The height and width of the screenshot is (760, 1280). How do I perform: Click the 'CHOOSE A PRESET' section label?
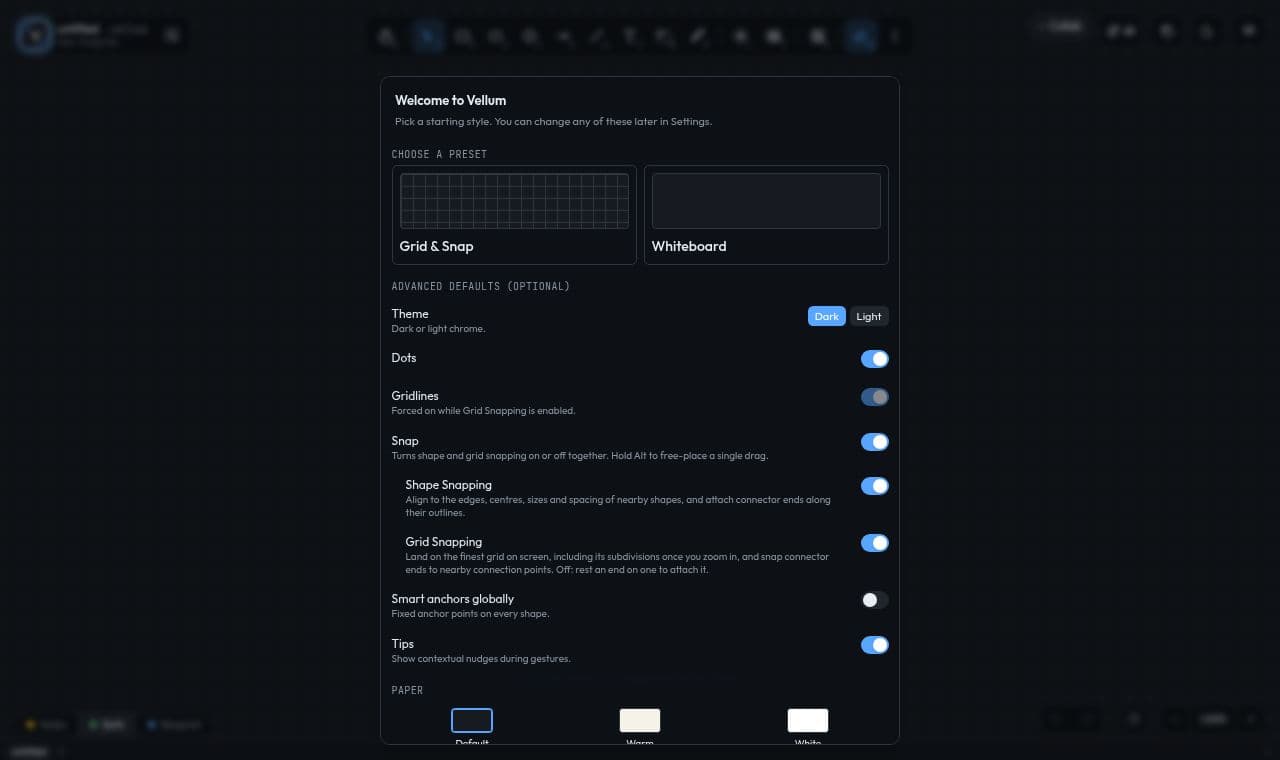(439, 154)
